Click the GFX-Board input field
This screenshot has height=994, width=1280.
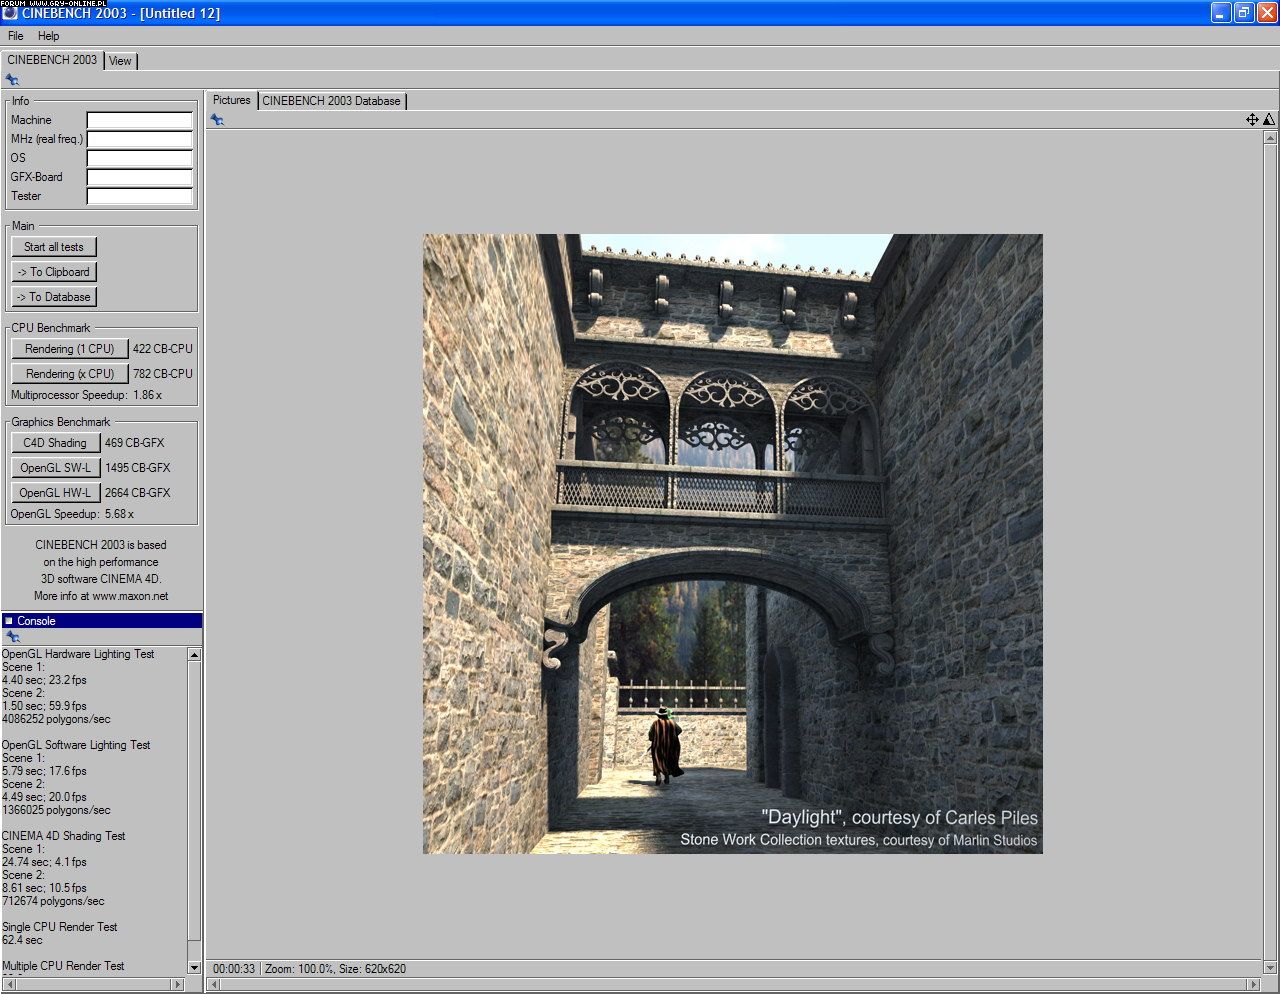pos(140,177)
